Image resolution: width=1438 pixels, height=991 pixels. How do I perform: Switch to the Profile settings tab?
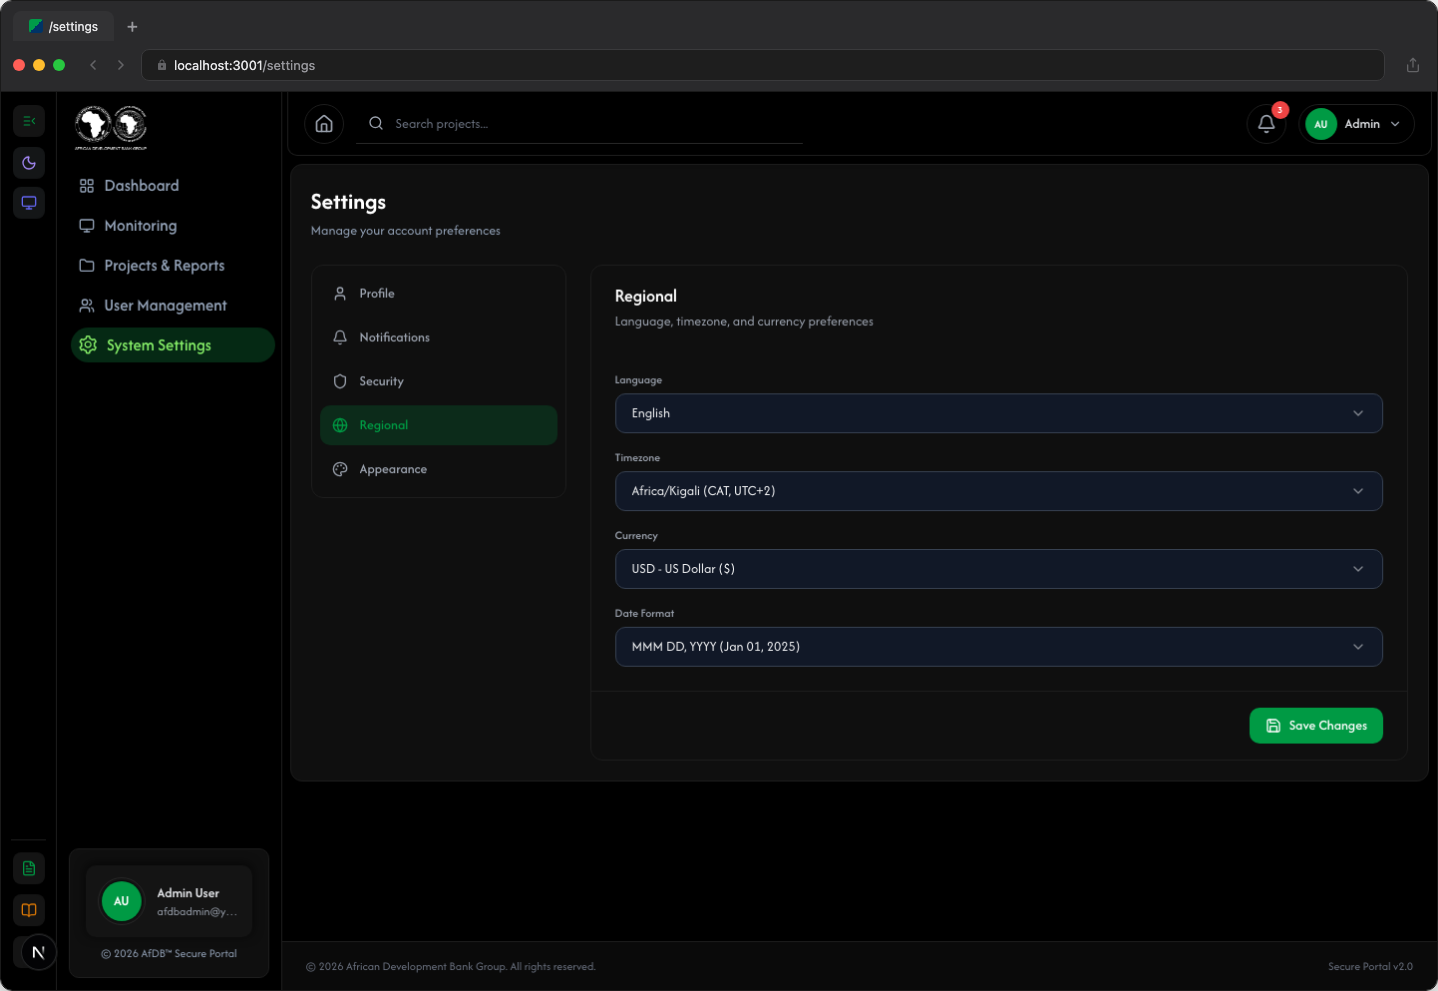point(438,293)
